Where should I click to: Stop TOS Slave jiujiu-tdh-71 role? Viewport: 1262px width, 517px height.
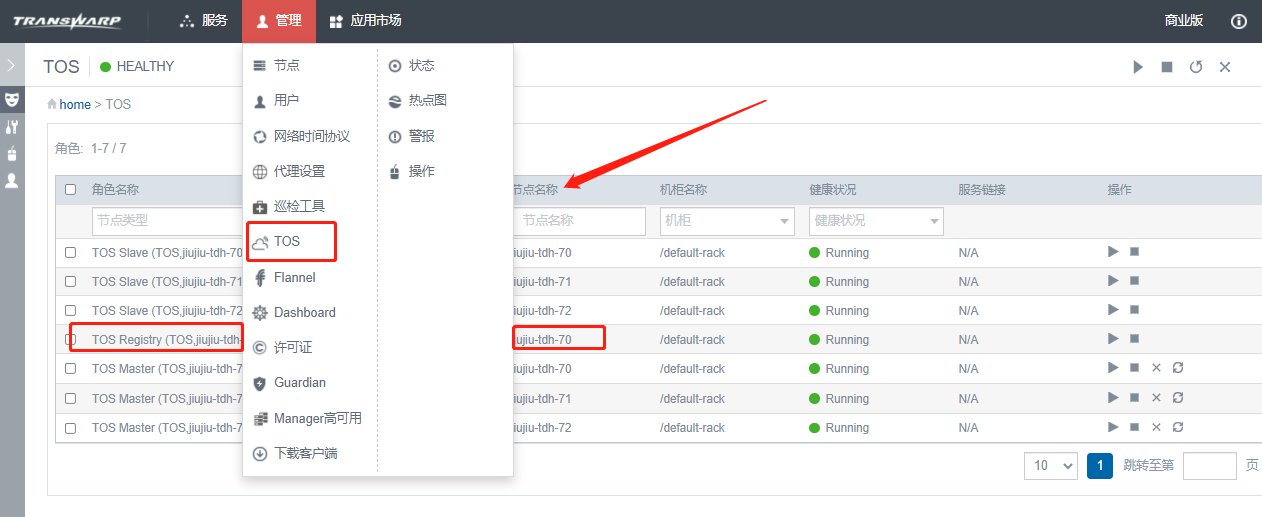click(x=1135, y=281)
